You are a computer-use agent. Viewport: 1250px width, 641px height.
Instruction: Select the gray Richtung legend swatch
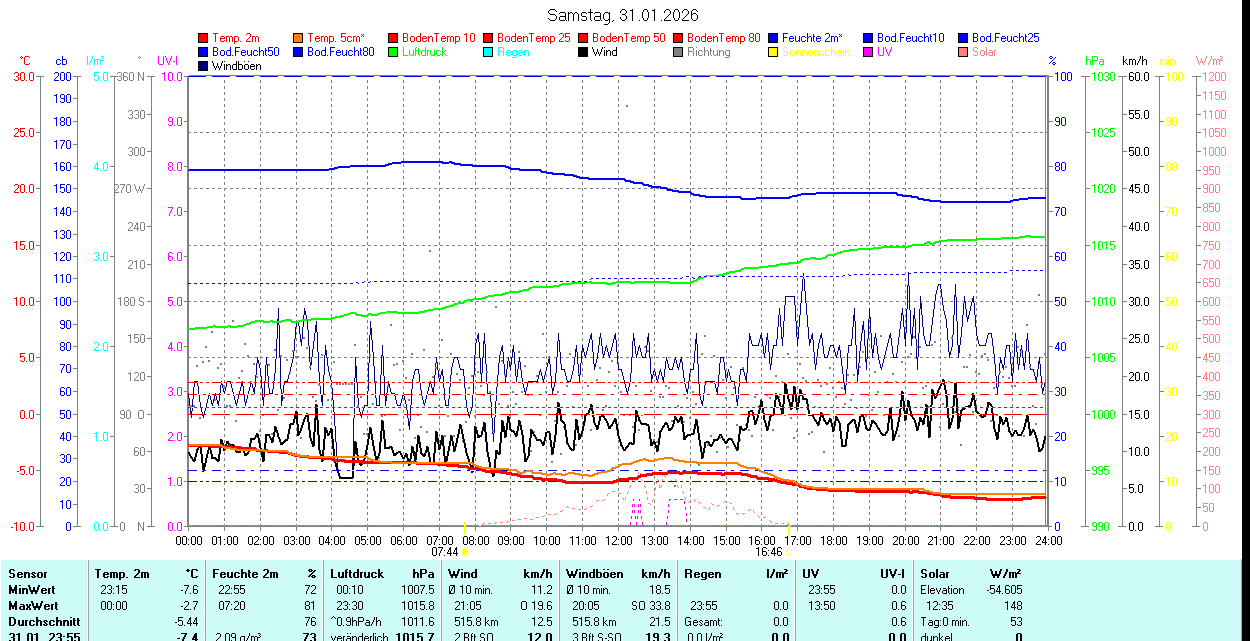pyautogui.click(x=679, y=52)
